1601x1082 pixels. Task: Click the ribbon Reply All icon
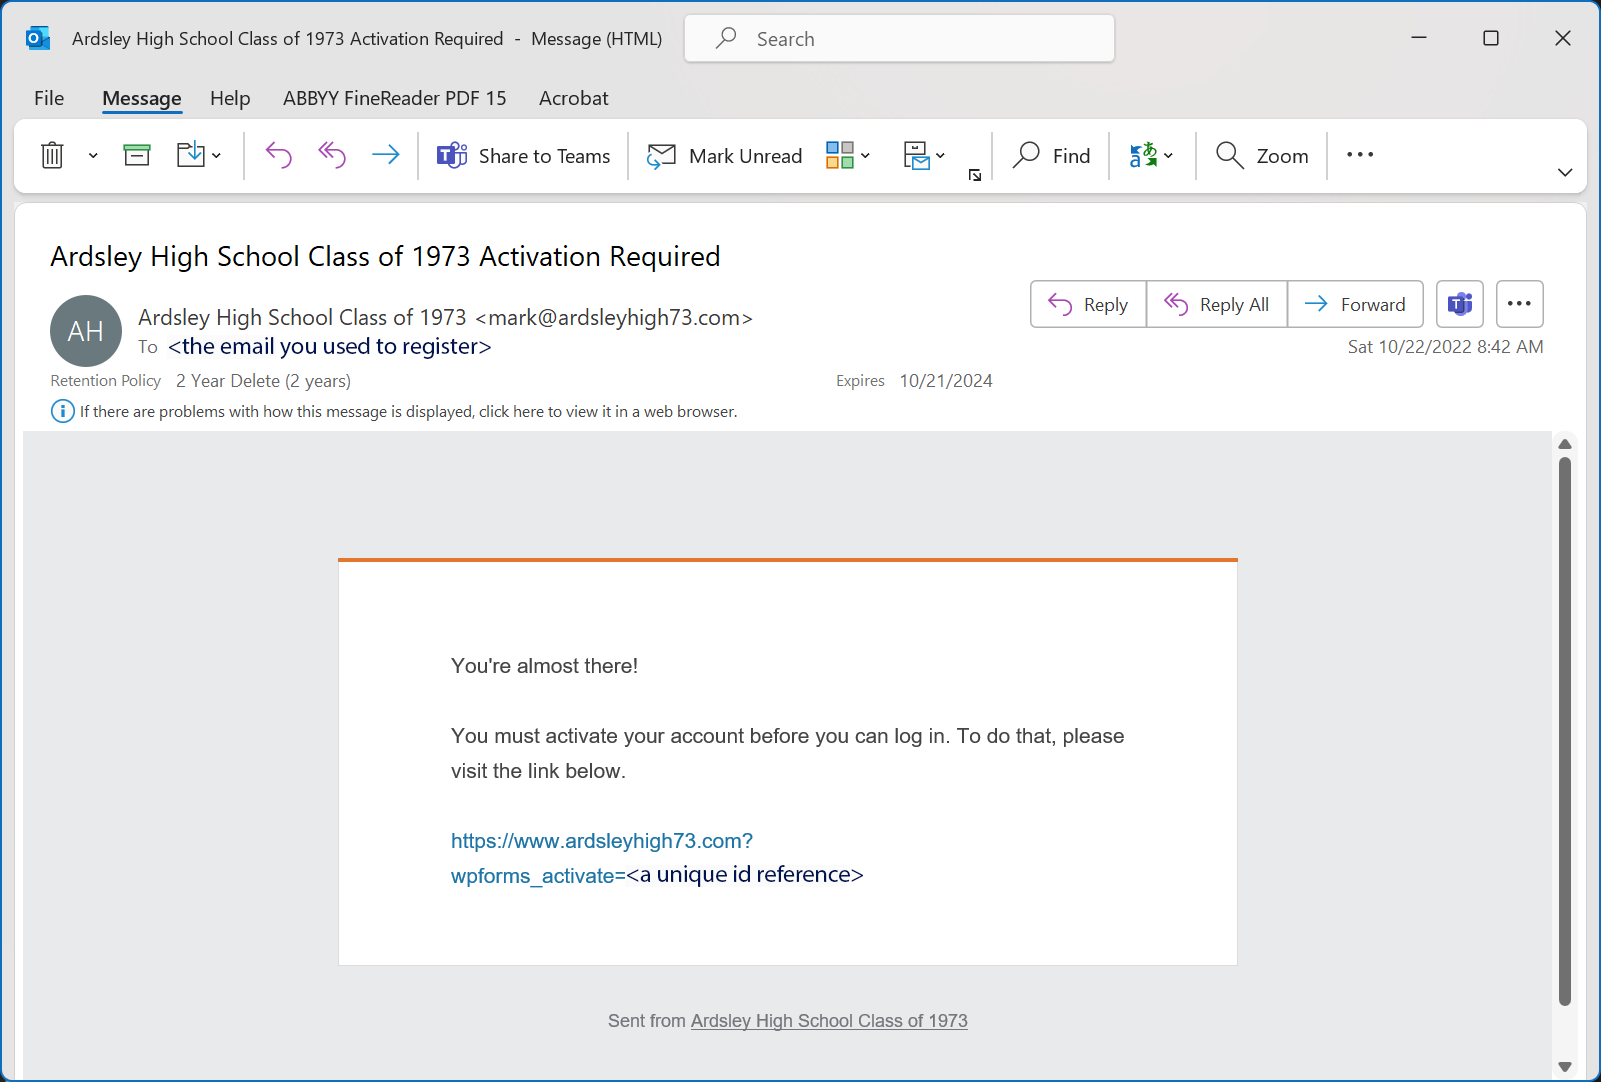click(x=332, y=155)
